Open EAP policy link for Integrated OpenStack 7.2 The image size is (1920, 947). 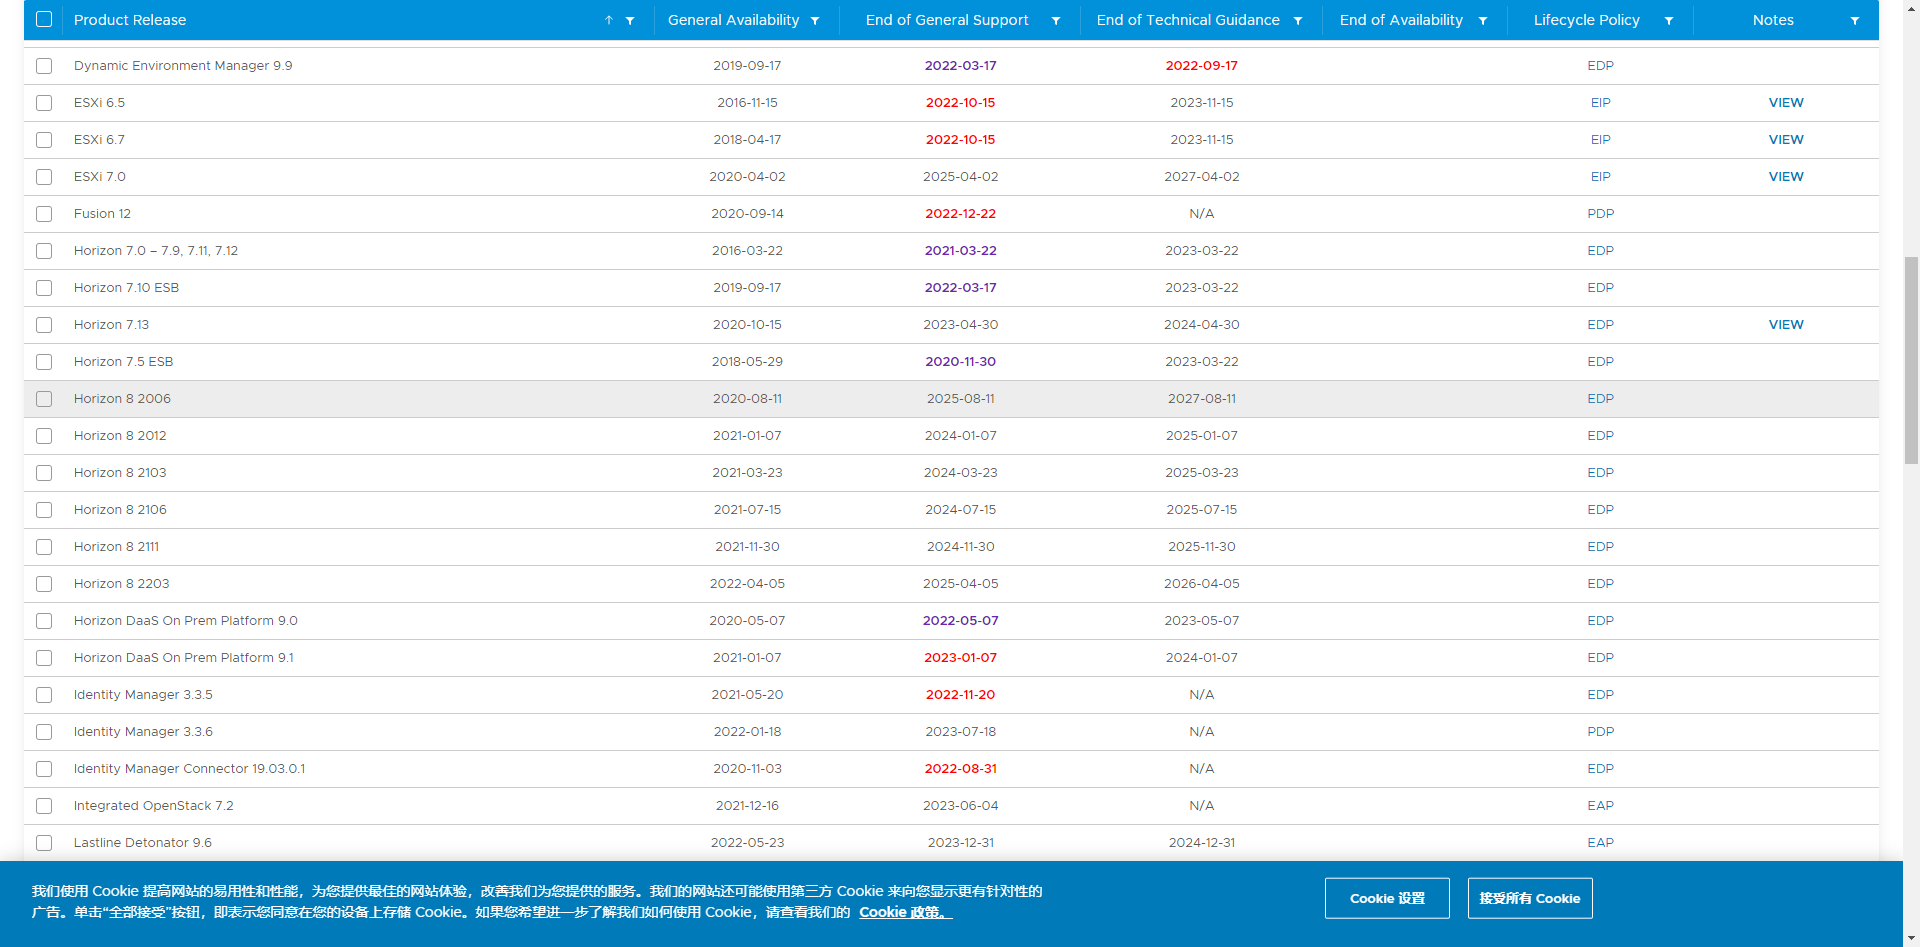point(1601,806)
